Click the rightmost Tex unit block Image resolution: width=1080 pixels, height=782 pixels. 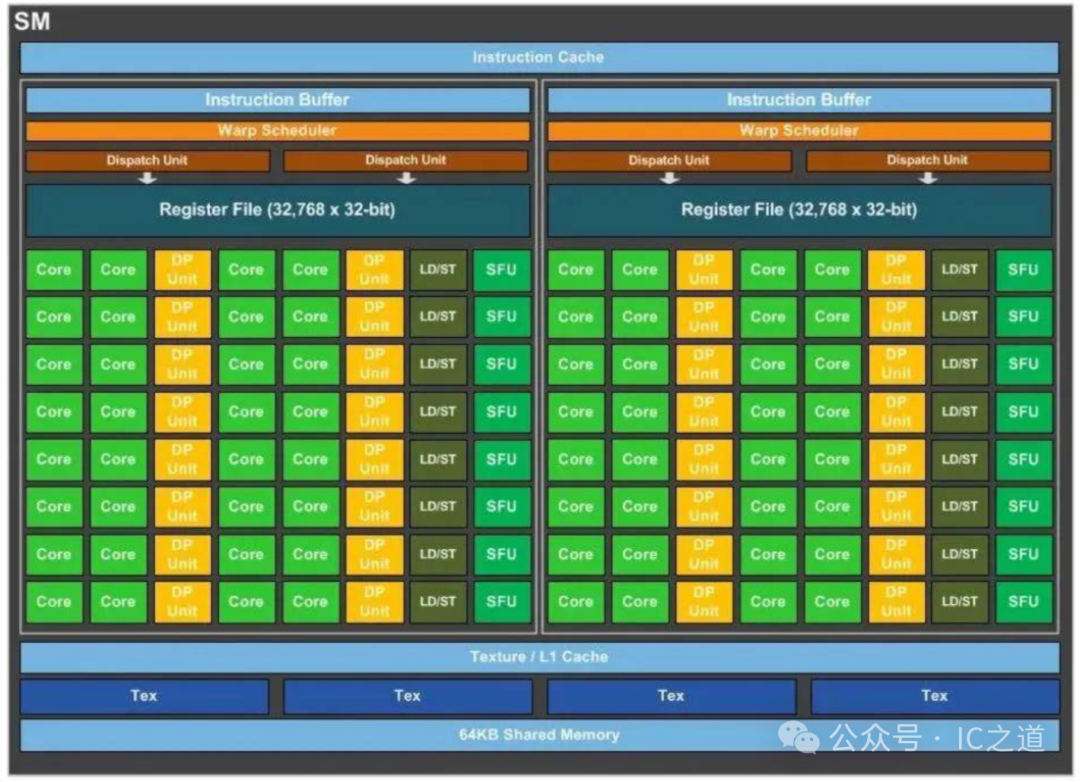[x=934, y=696]
